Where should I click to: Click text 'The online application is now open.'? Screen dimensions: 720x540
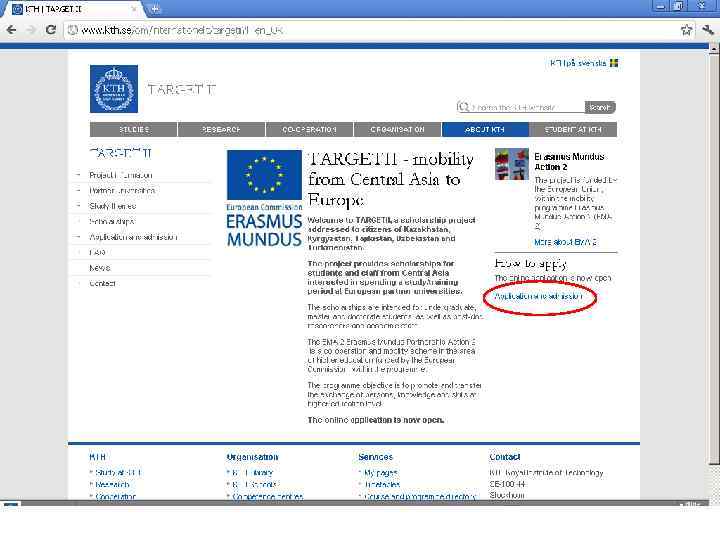(376, 420)
